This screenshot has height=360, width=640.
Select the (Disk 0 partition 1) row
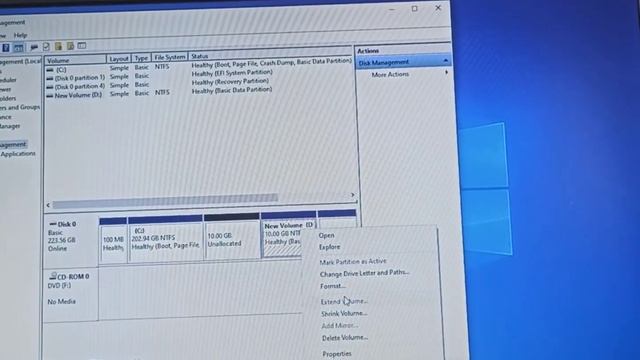coord(159,76)
